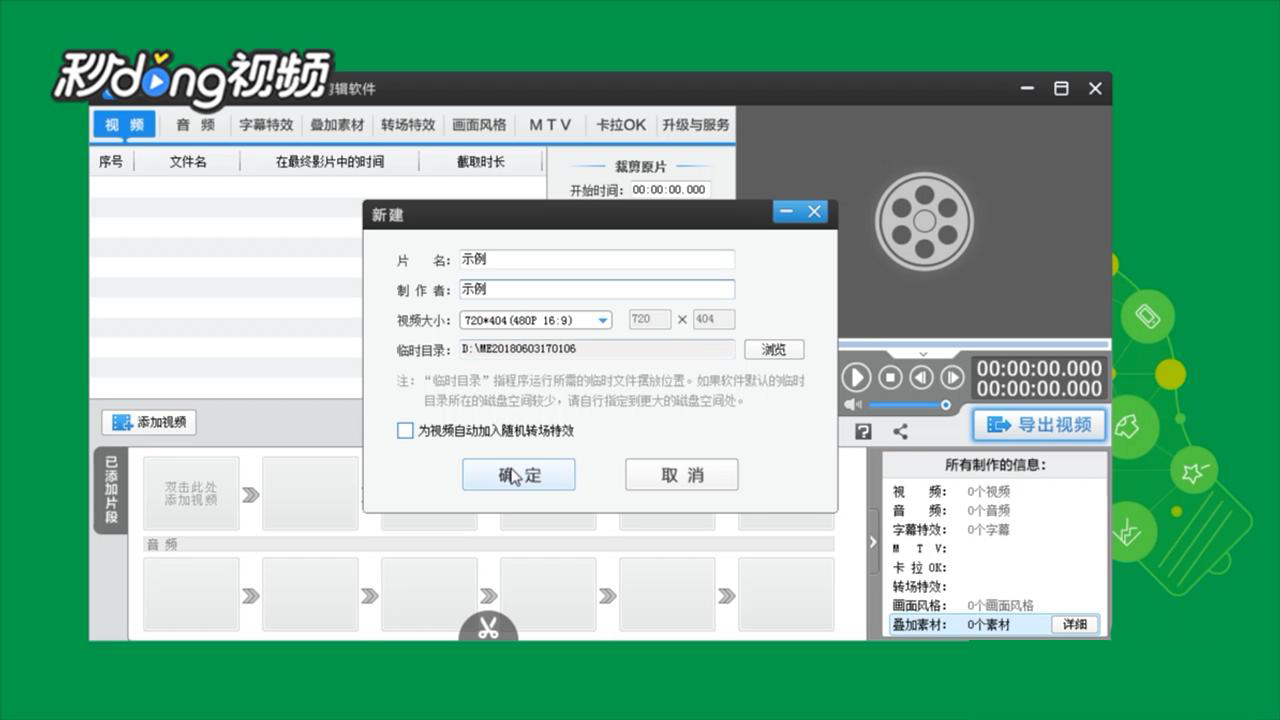Image resolution: width=1280 pixels, height=720 pixels.
Task: Click the first audio clip slot
Action: tap(191, 594)
